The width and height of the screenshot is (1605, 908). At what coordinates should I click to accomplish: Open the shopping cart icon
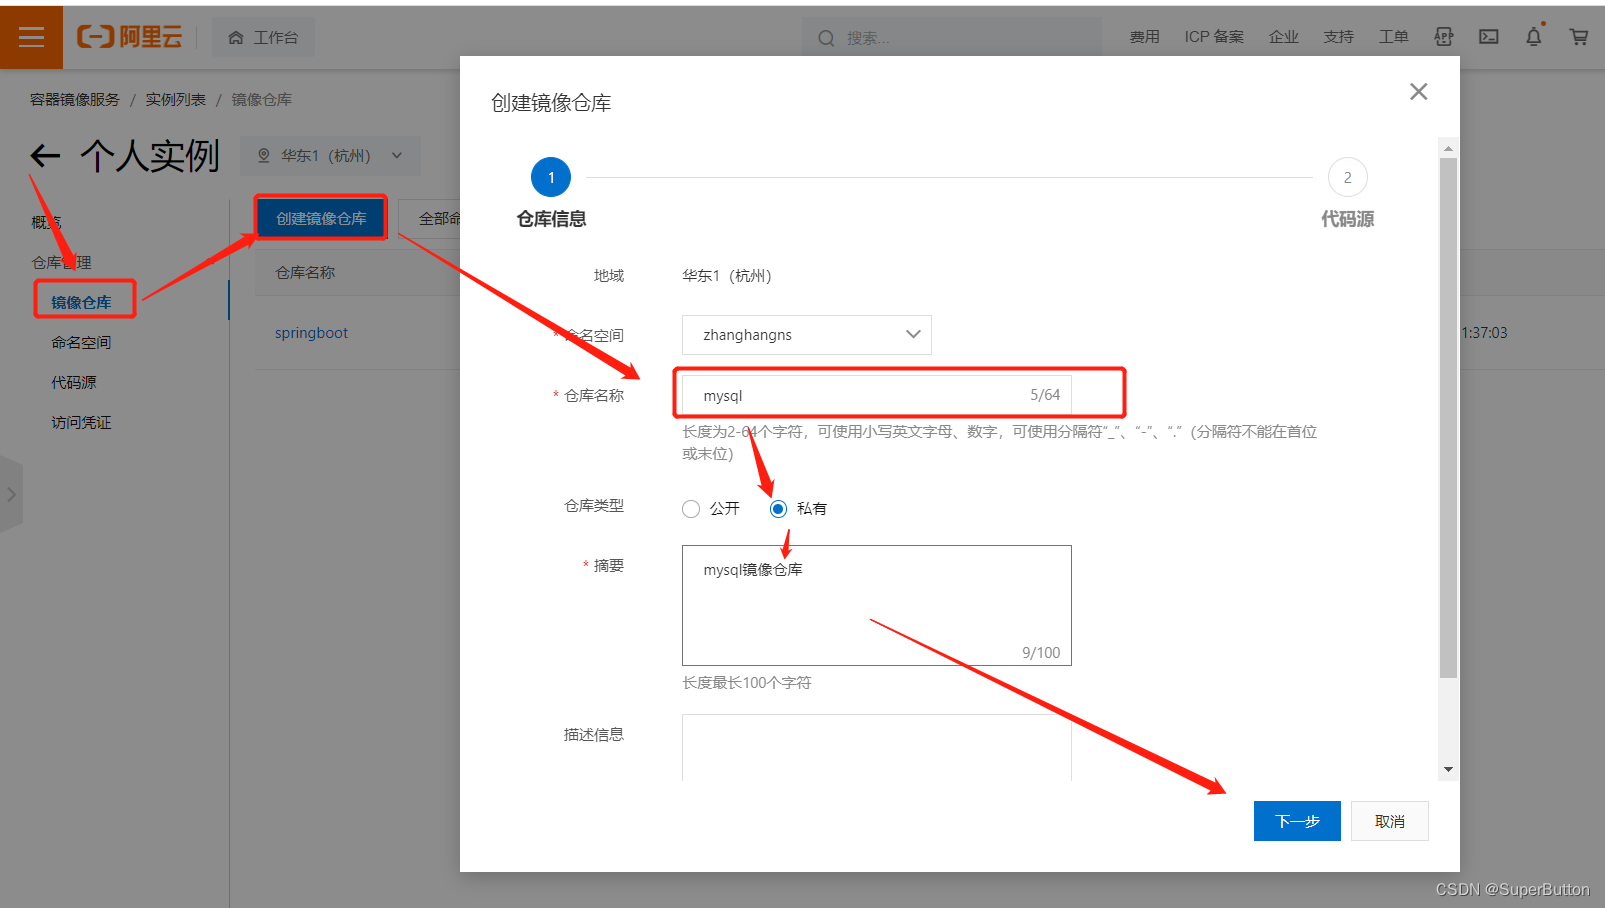tap(1579, 37)
